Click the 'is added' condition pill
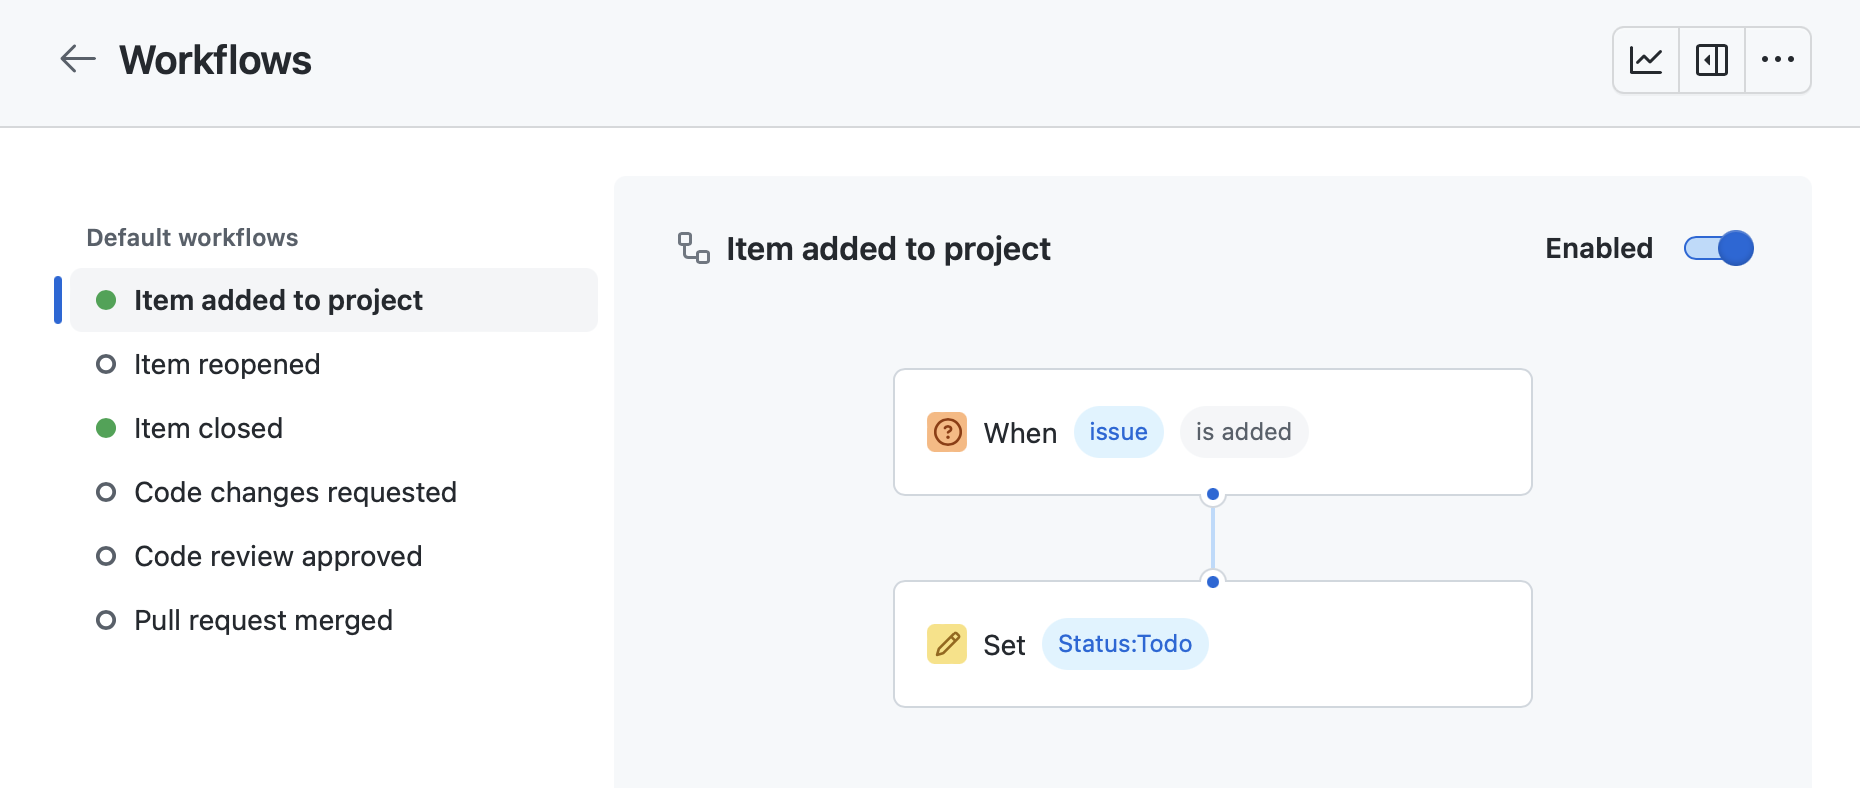 coord(1244,432)
